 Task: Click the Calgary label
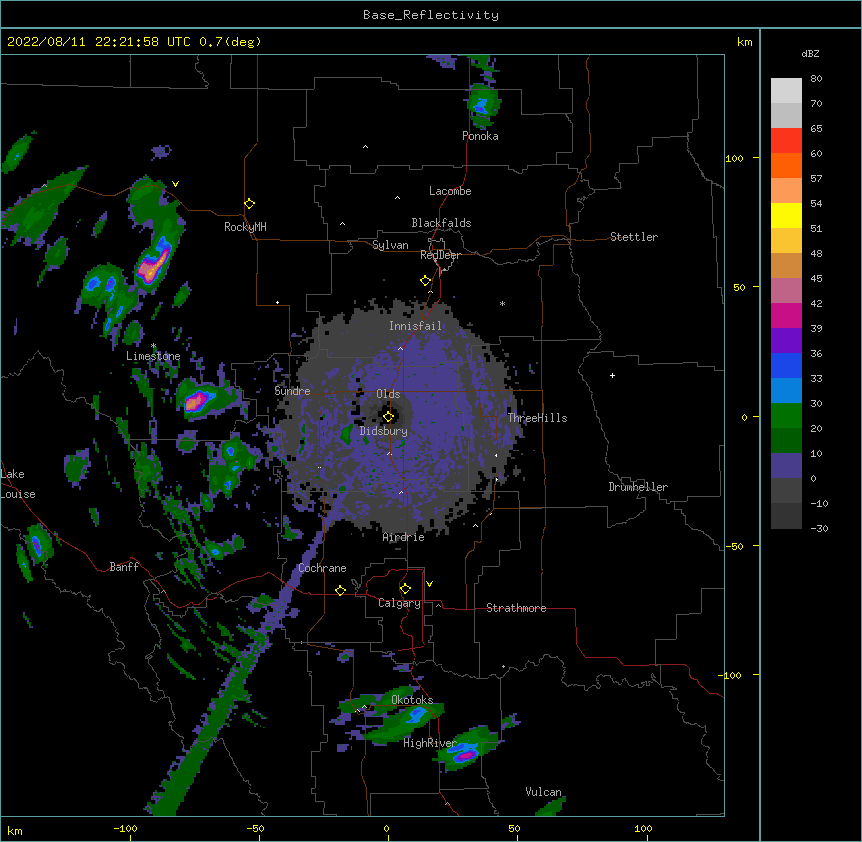[x=399, y=603]
